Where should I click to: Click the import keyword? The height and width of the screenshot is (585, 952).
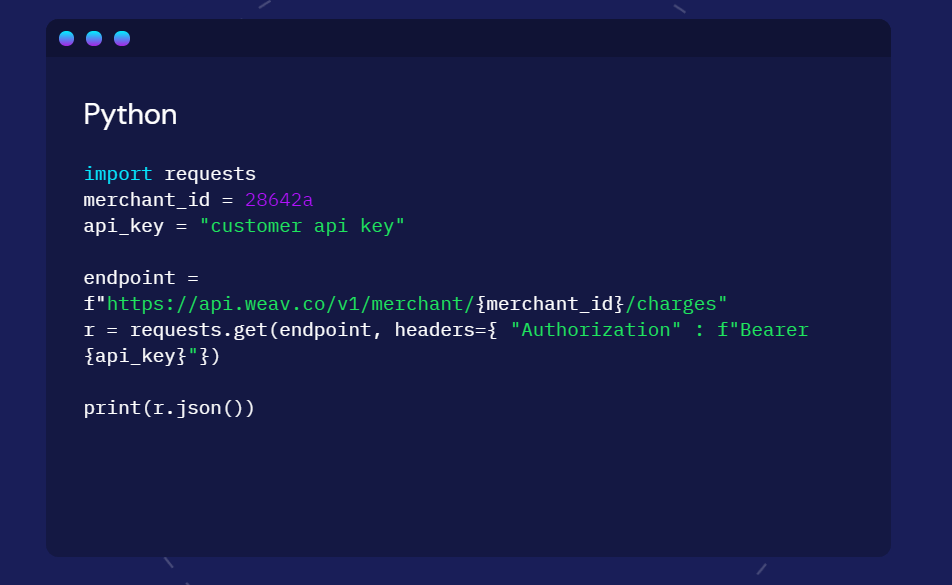tap(118, 174)
